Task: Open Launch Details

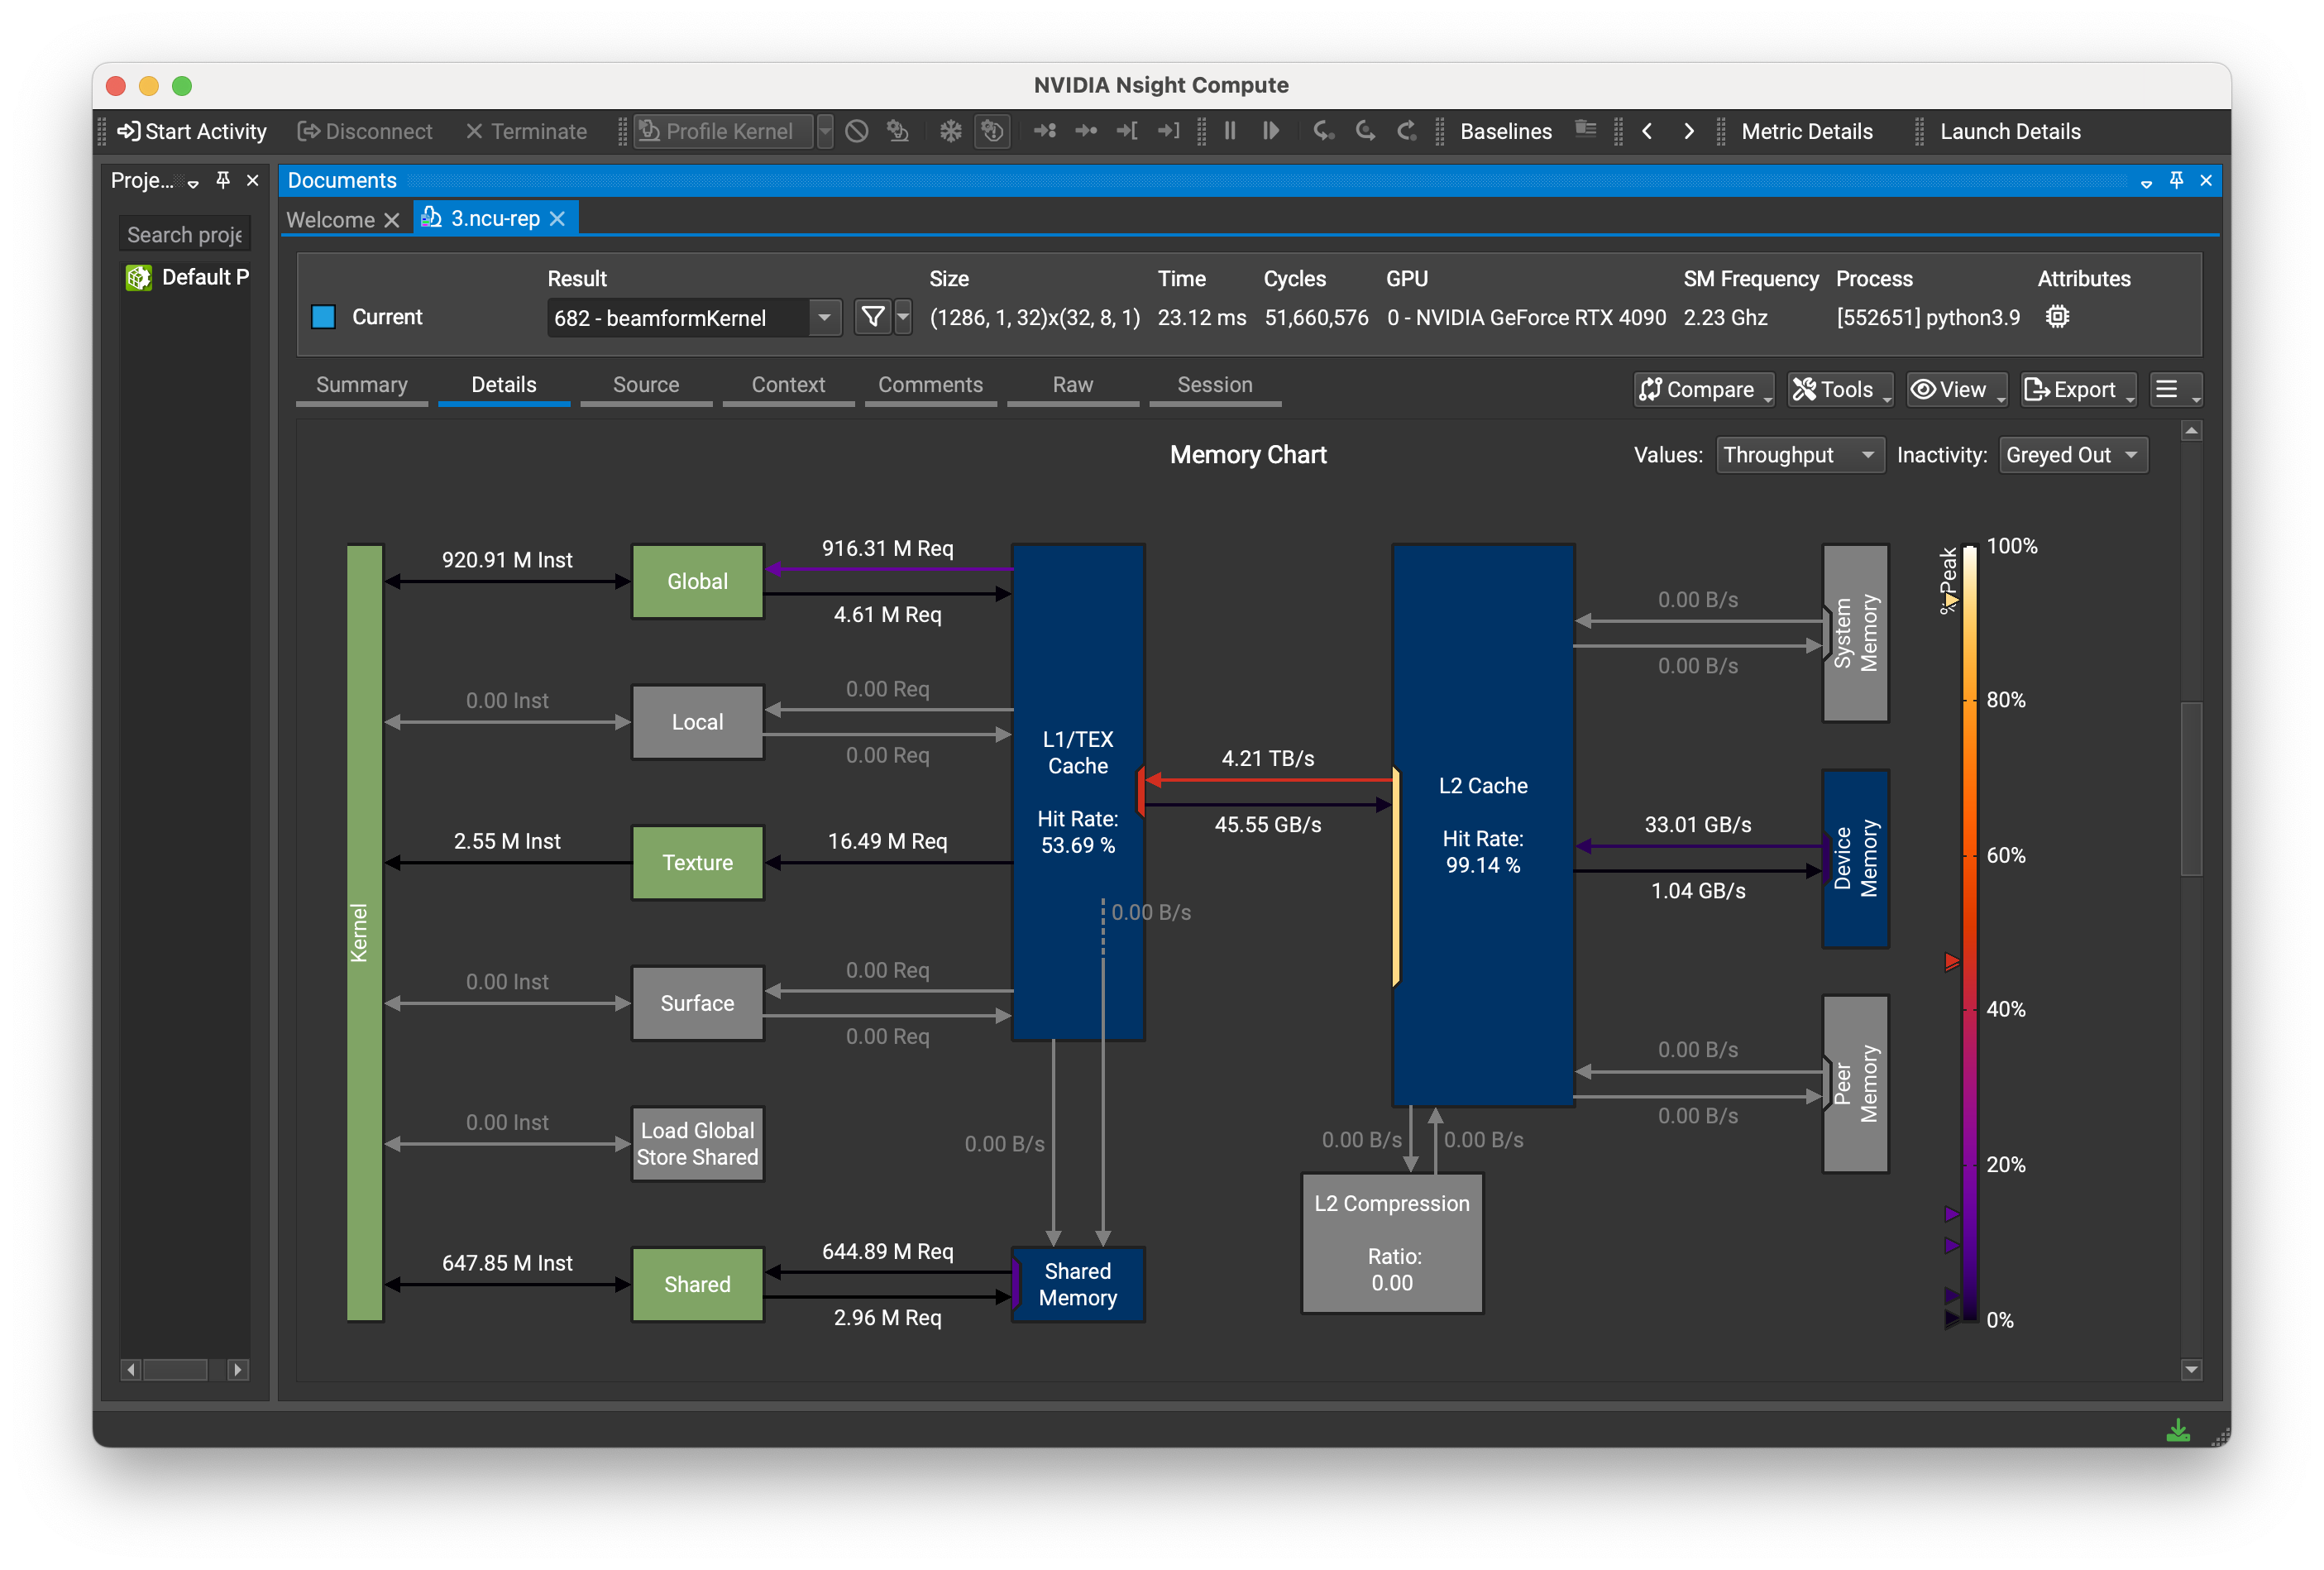Action: pyautogui.click(x=2009, y=131)
